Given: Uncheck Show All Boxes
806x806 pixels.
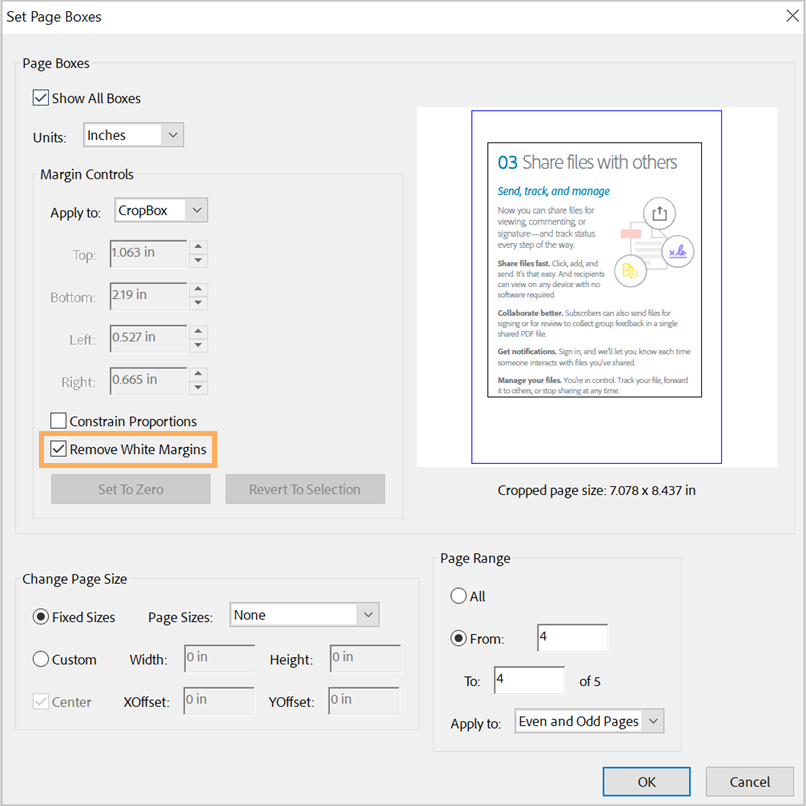Looking at the screenshot, I should (41, 98).
